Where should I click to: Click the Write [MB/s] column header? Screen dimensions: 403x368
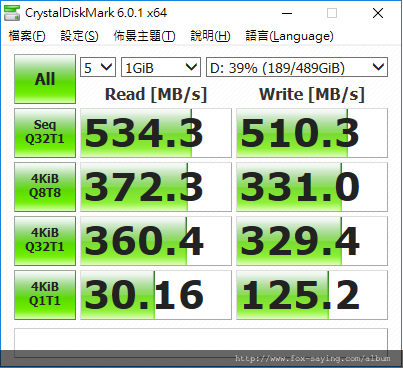(312, 94)
